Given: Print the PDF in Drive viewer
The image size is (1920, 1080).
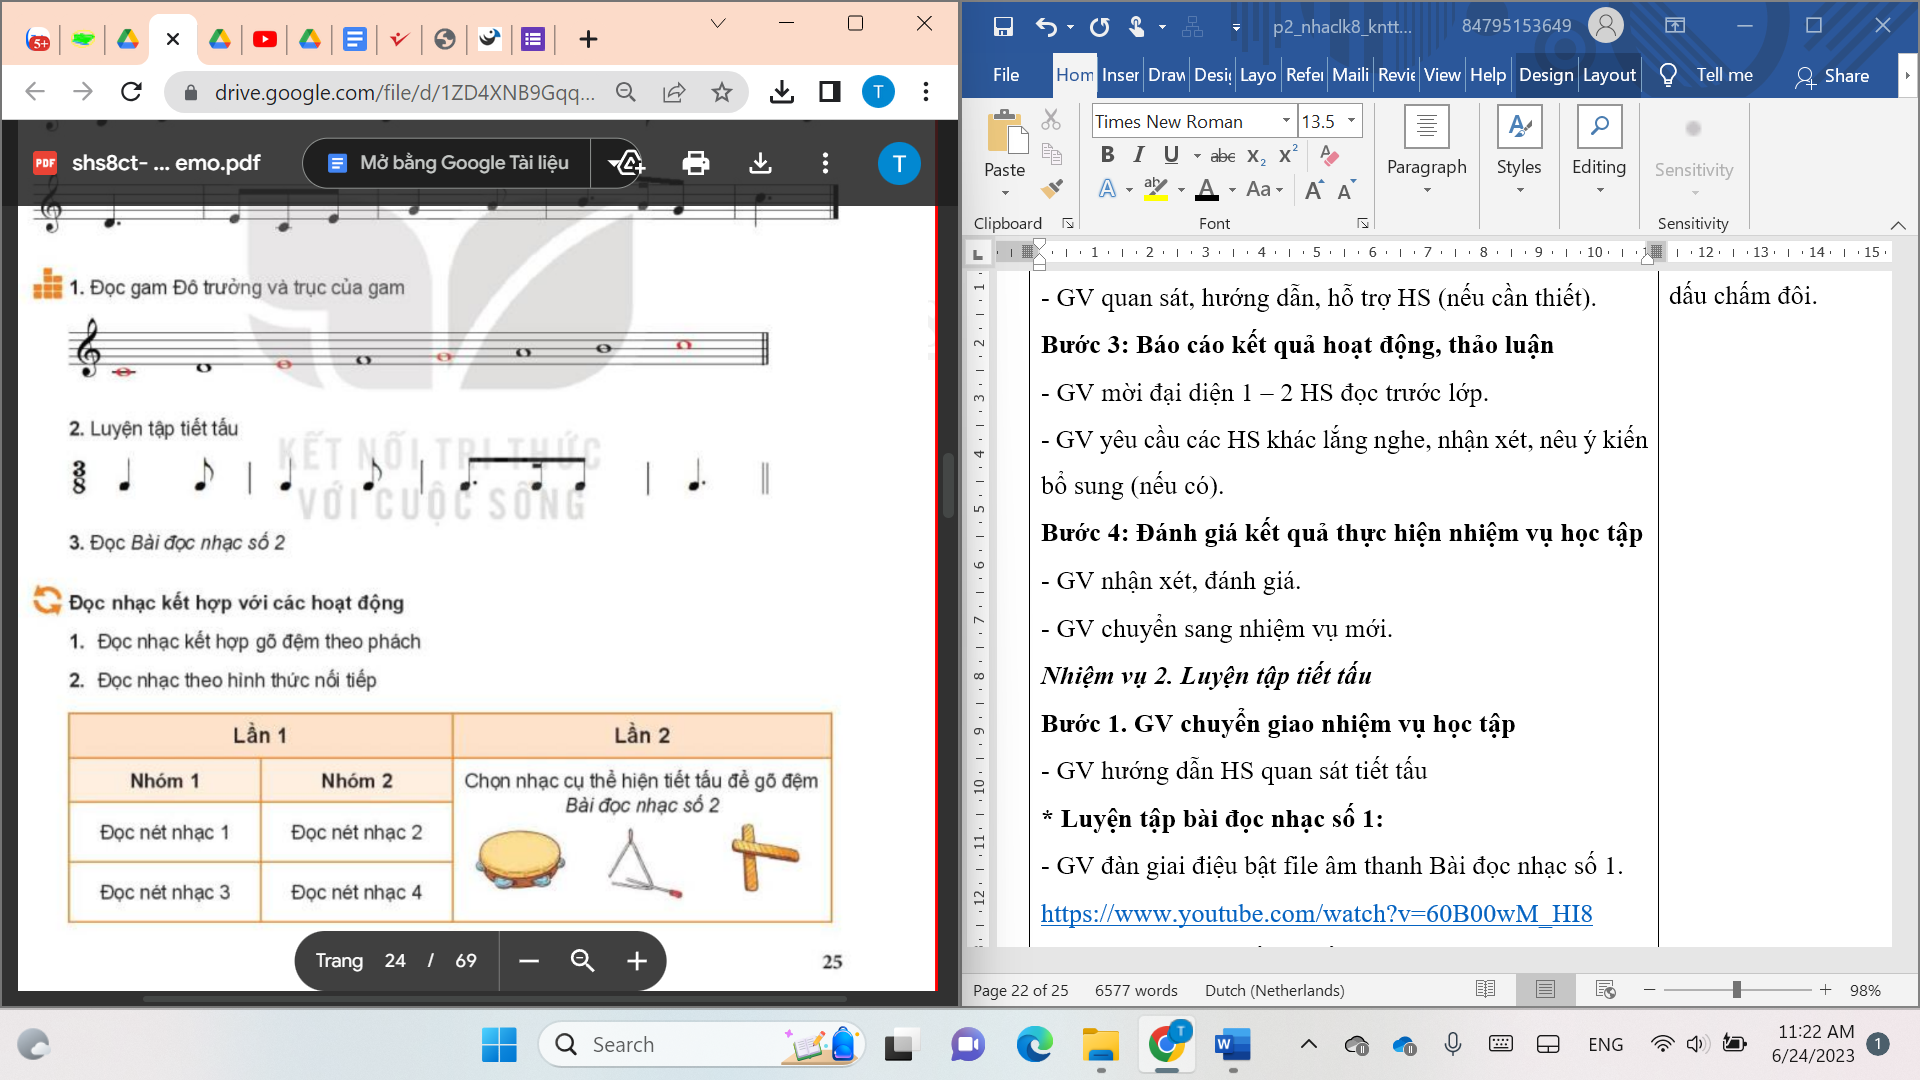Looking at the screenshot, I should [696, 163].
